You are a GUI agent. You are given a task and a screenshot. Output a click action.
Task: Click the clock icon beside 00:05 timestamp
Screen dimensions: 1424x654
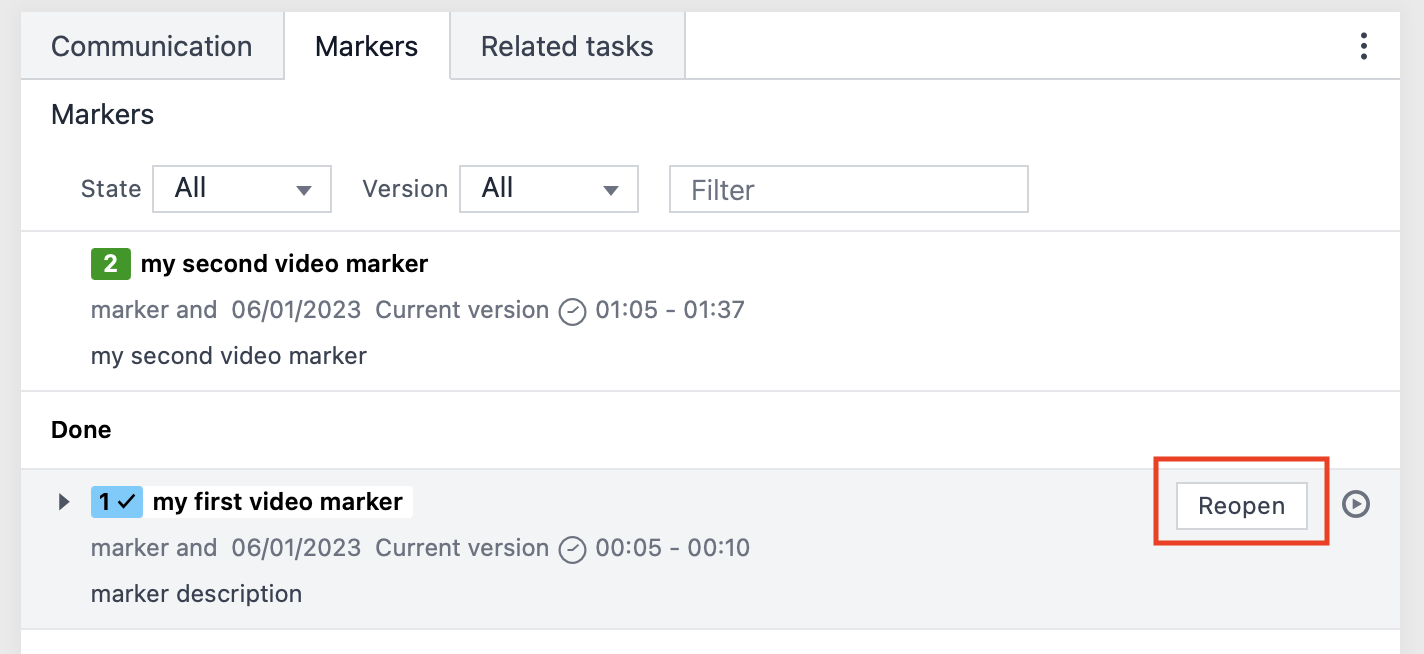tap(572, 550)
